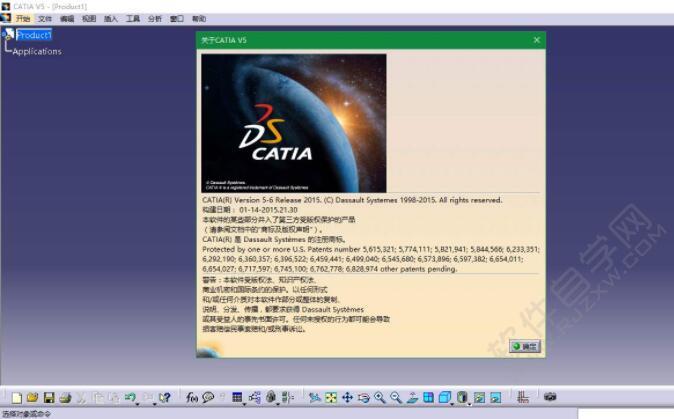The width and height of the screenshot is (674, 419).
Task: Open the 分析 (Analyze) menu
Action: (155, 18)
